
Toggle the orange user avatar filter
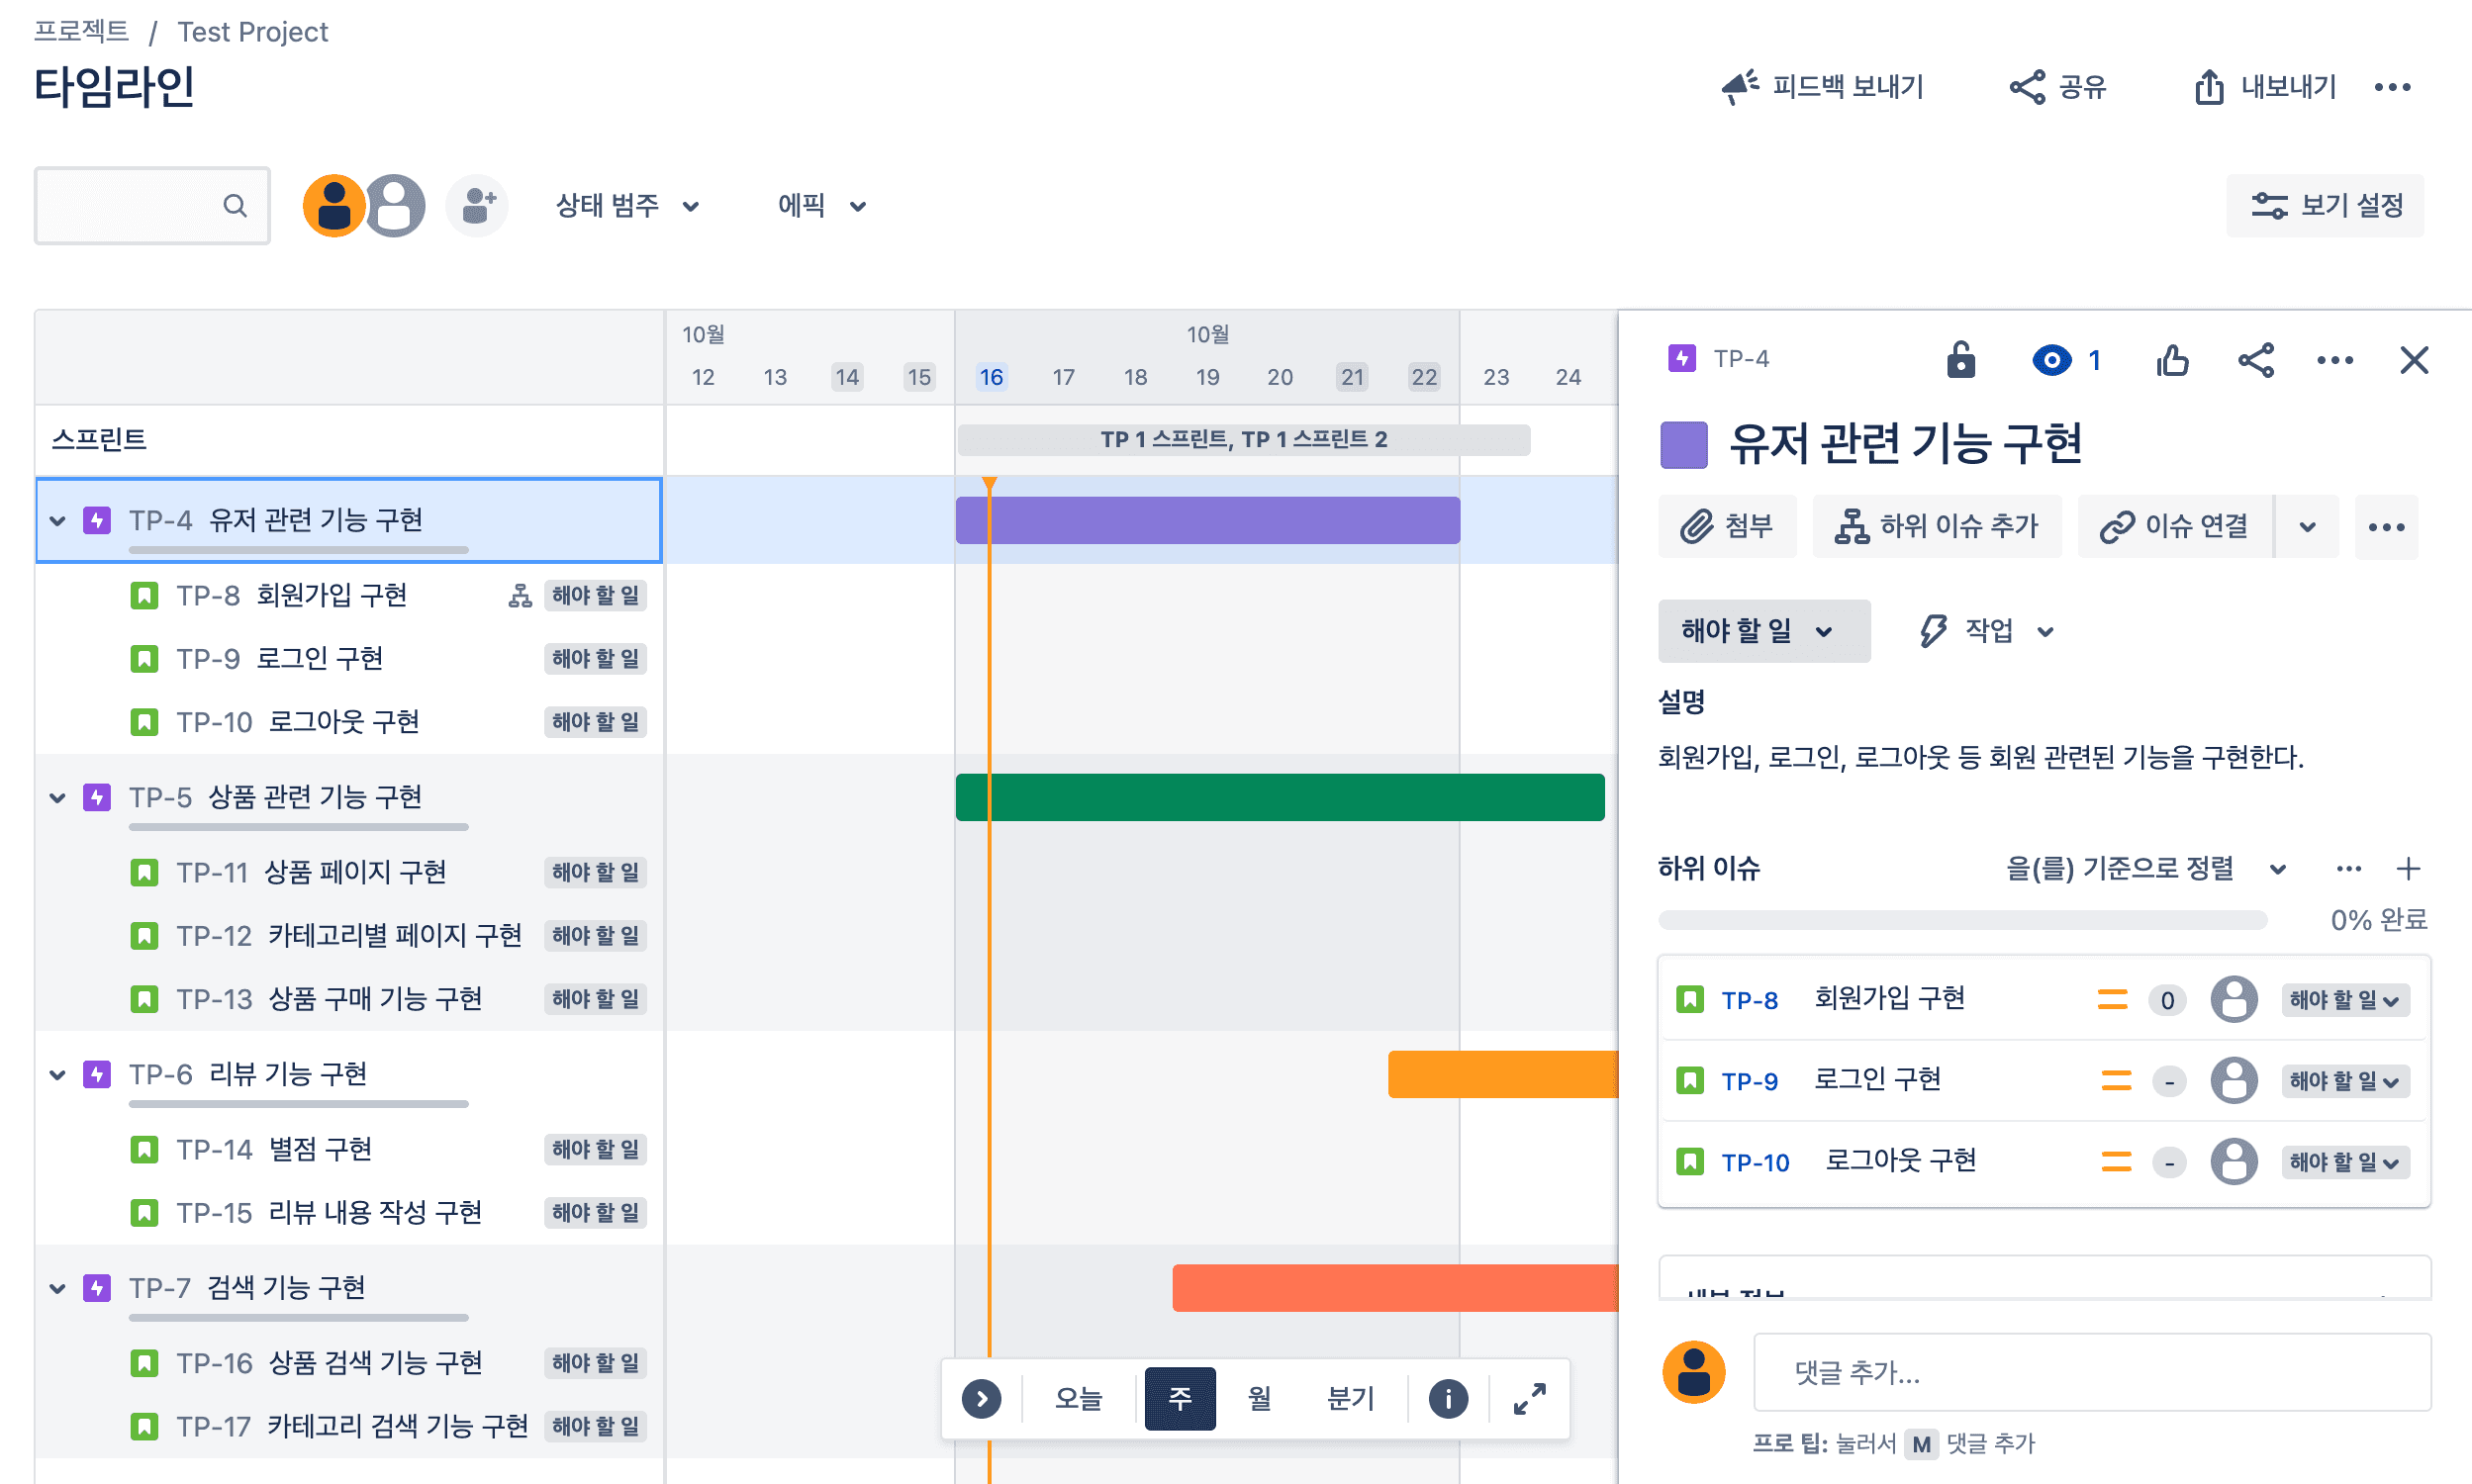[333, 206]
